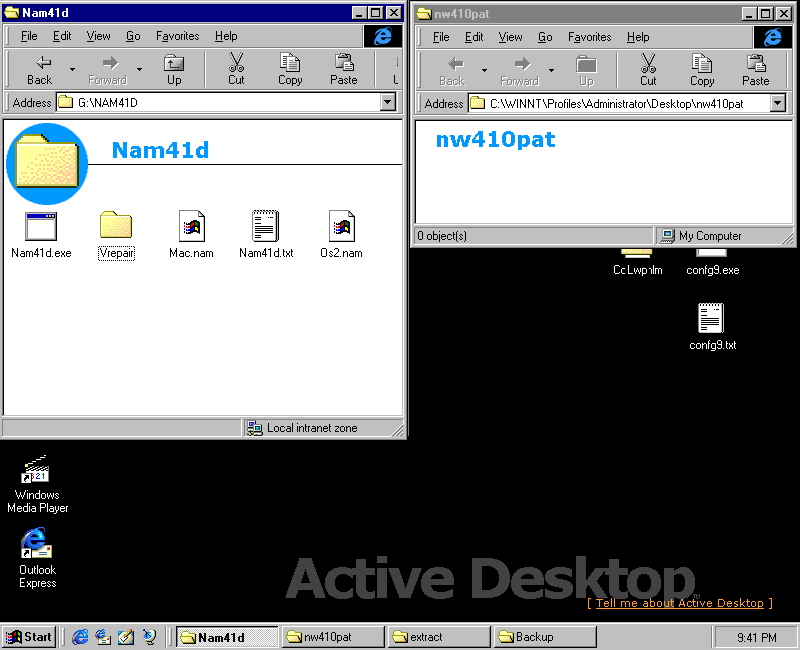The height and width of the screenshot is (650, 800).
Task: Open the Help menu in the Nam41d window
Action: point(226,36)
